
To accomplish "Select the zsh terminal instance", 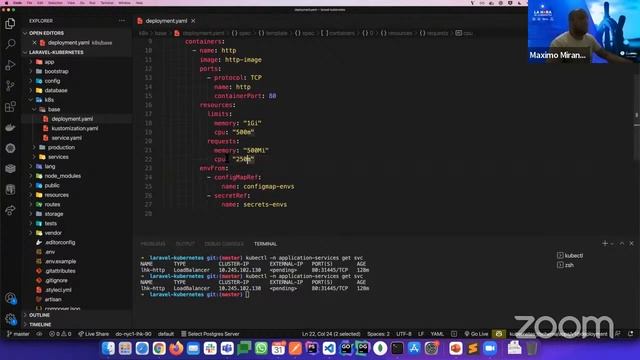I will 565,265.
